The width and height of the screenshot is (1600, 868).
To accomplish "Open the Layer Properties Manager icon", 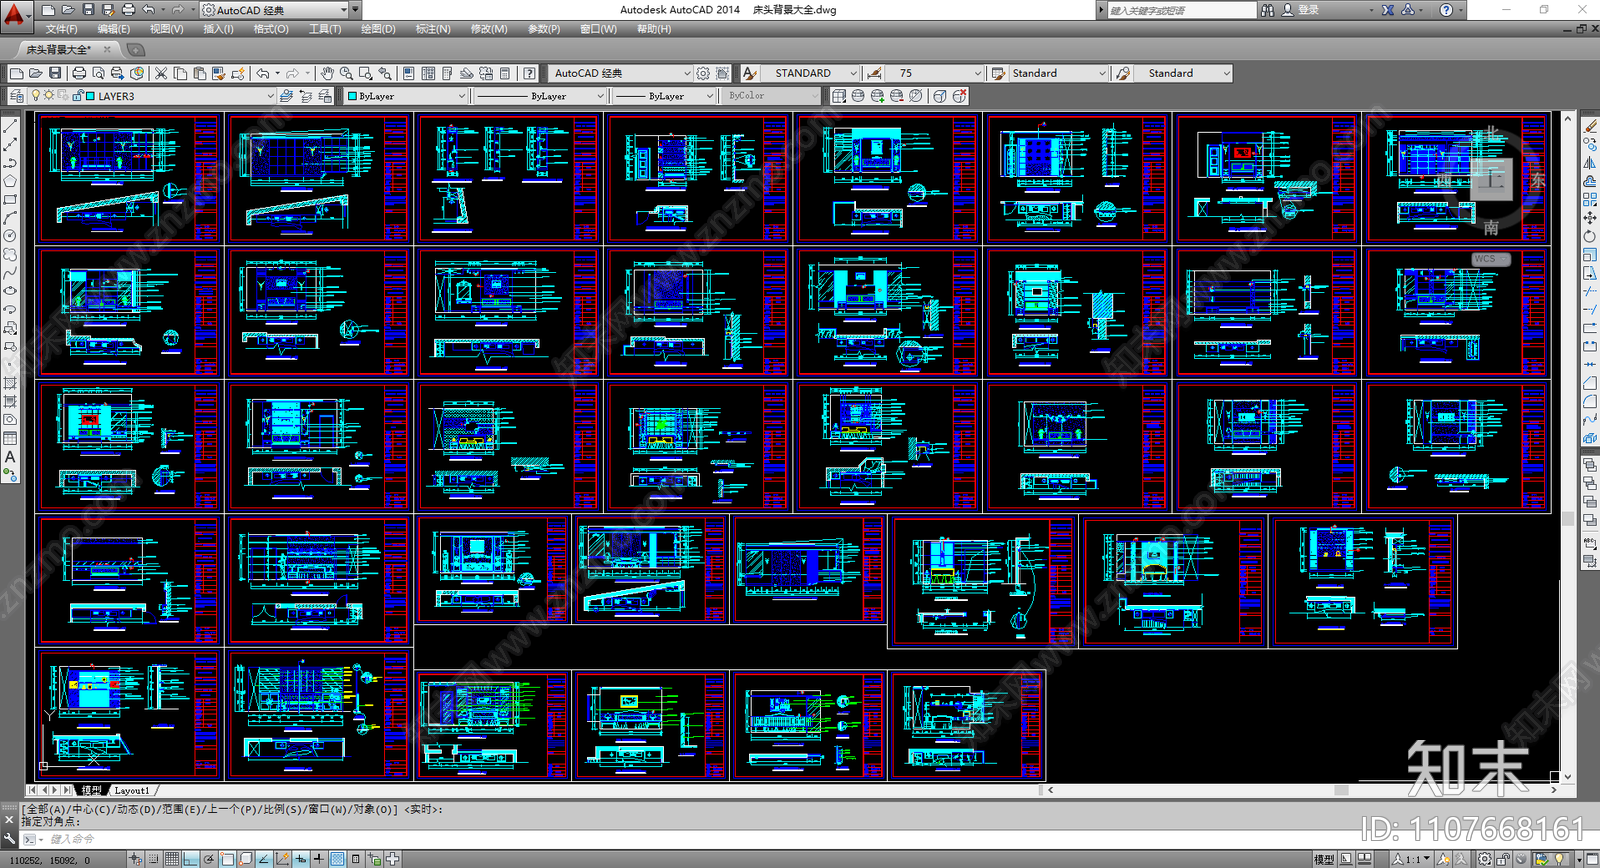I will click(x=16, y=96).
